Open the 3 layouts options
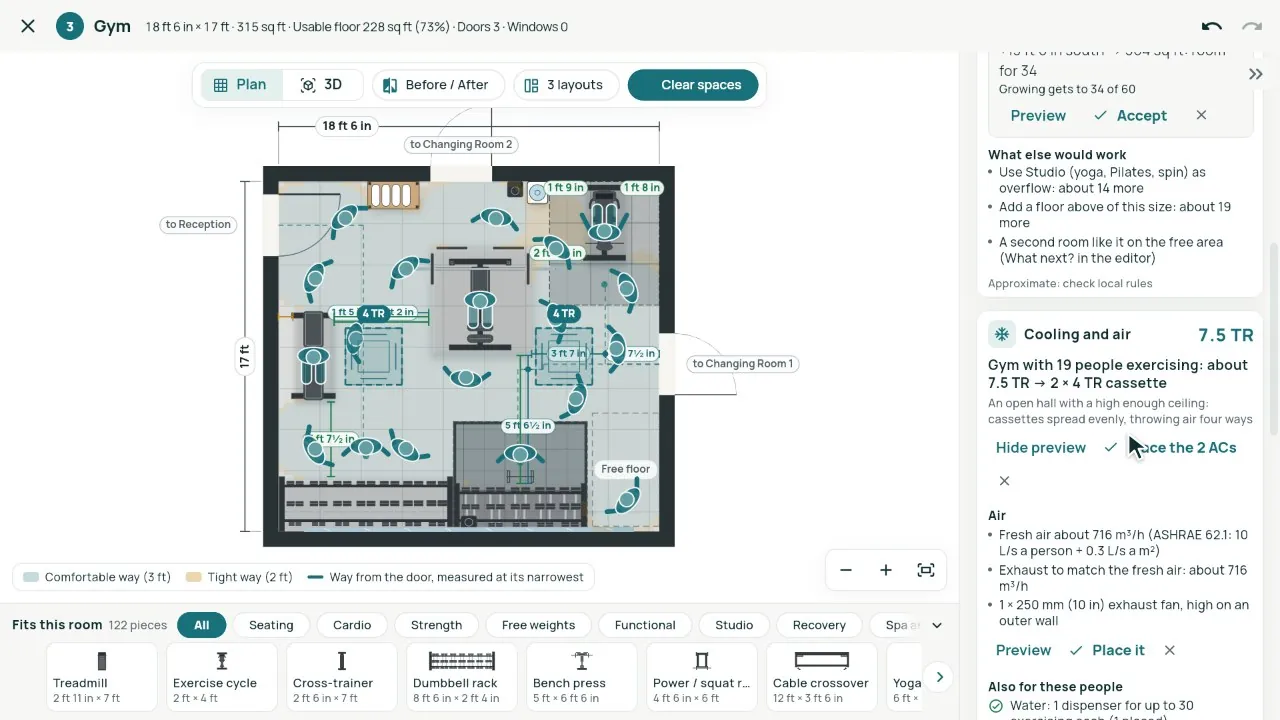Viewport: 1280px width, 720px height. click(x=565, y=85)
